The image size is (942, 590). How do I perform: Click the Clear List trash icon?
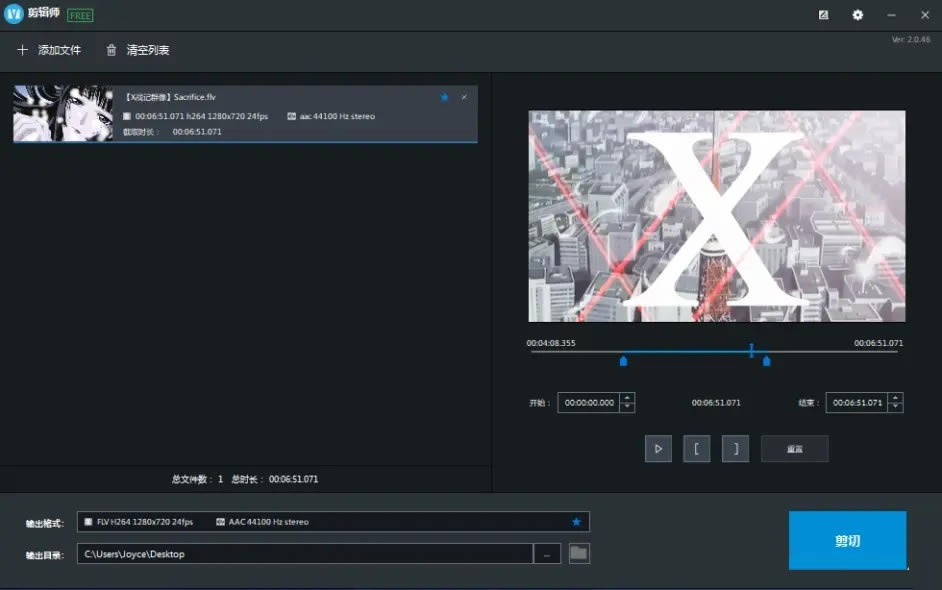(x=110, y=49)
